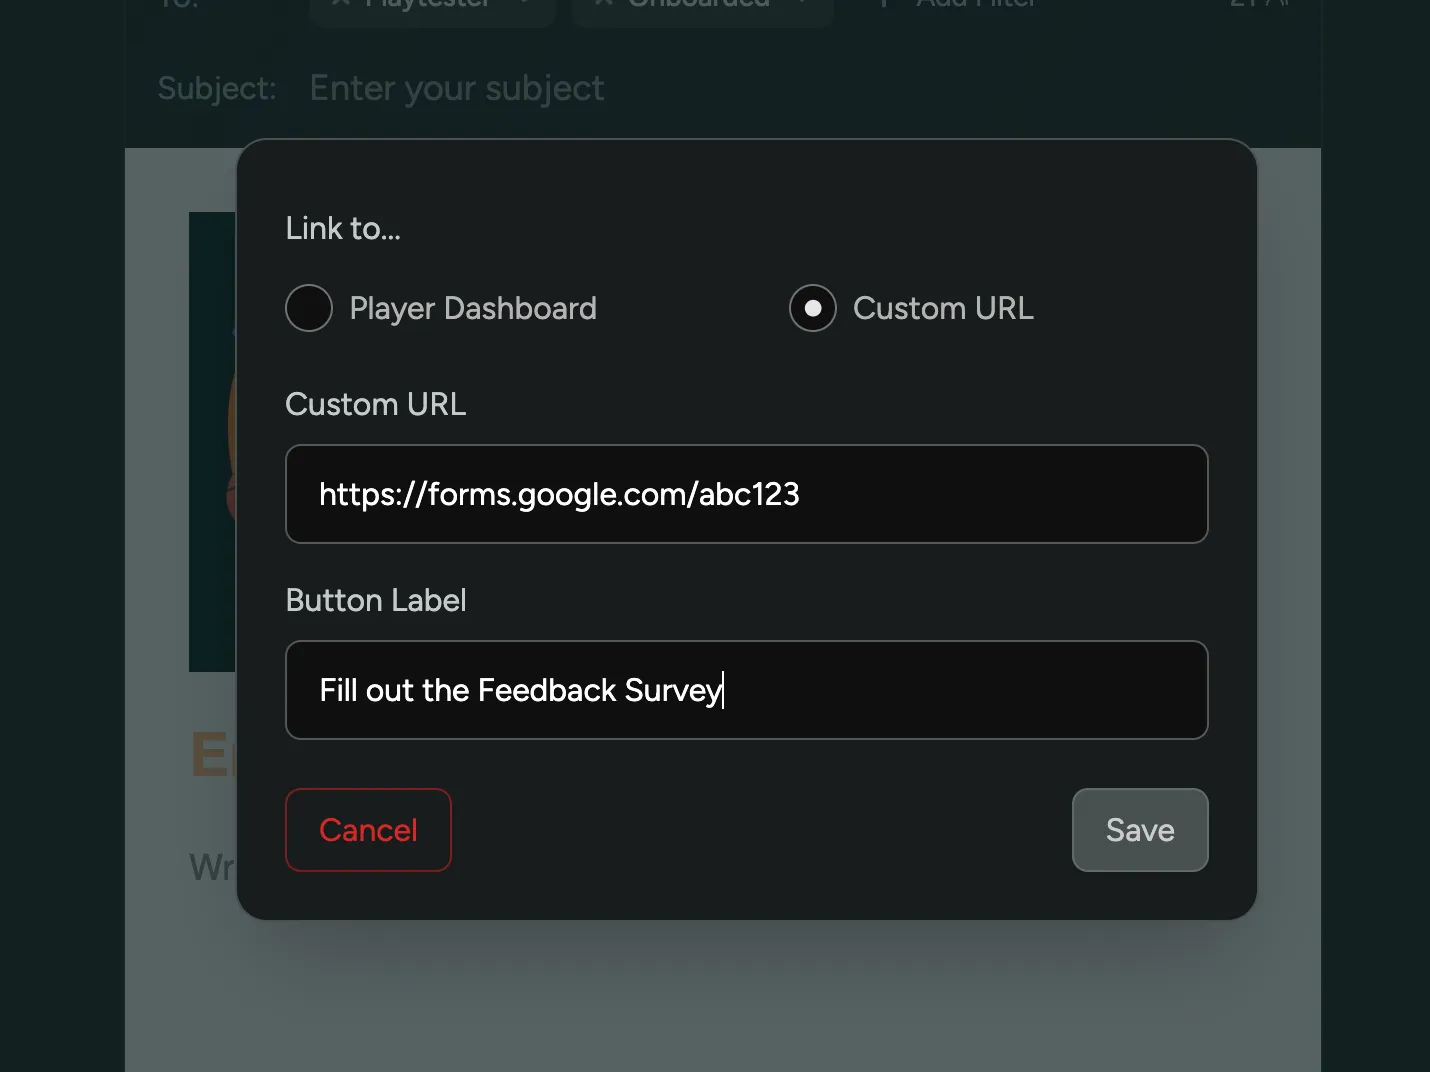Image resolution: width=1430 pixels, height=1072 pixels.
Task: Click the 'Link to...' heading
Action: click(x=343, y=228)
